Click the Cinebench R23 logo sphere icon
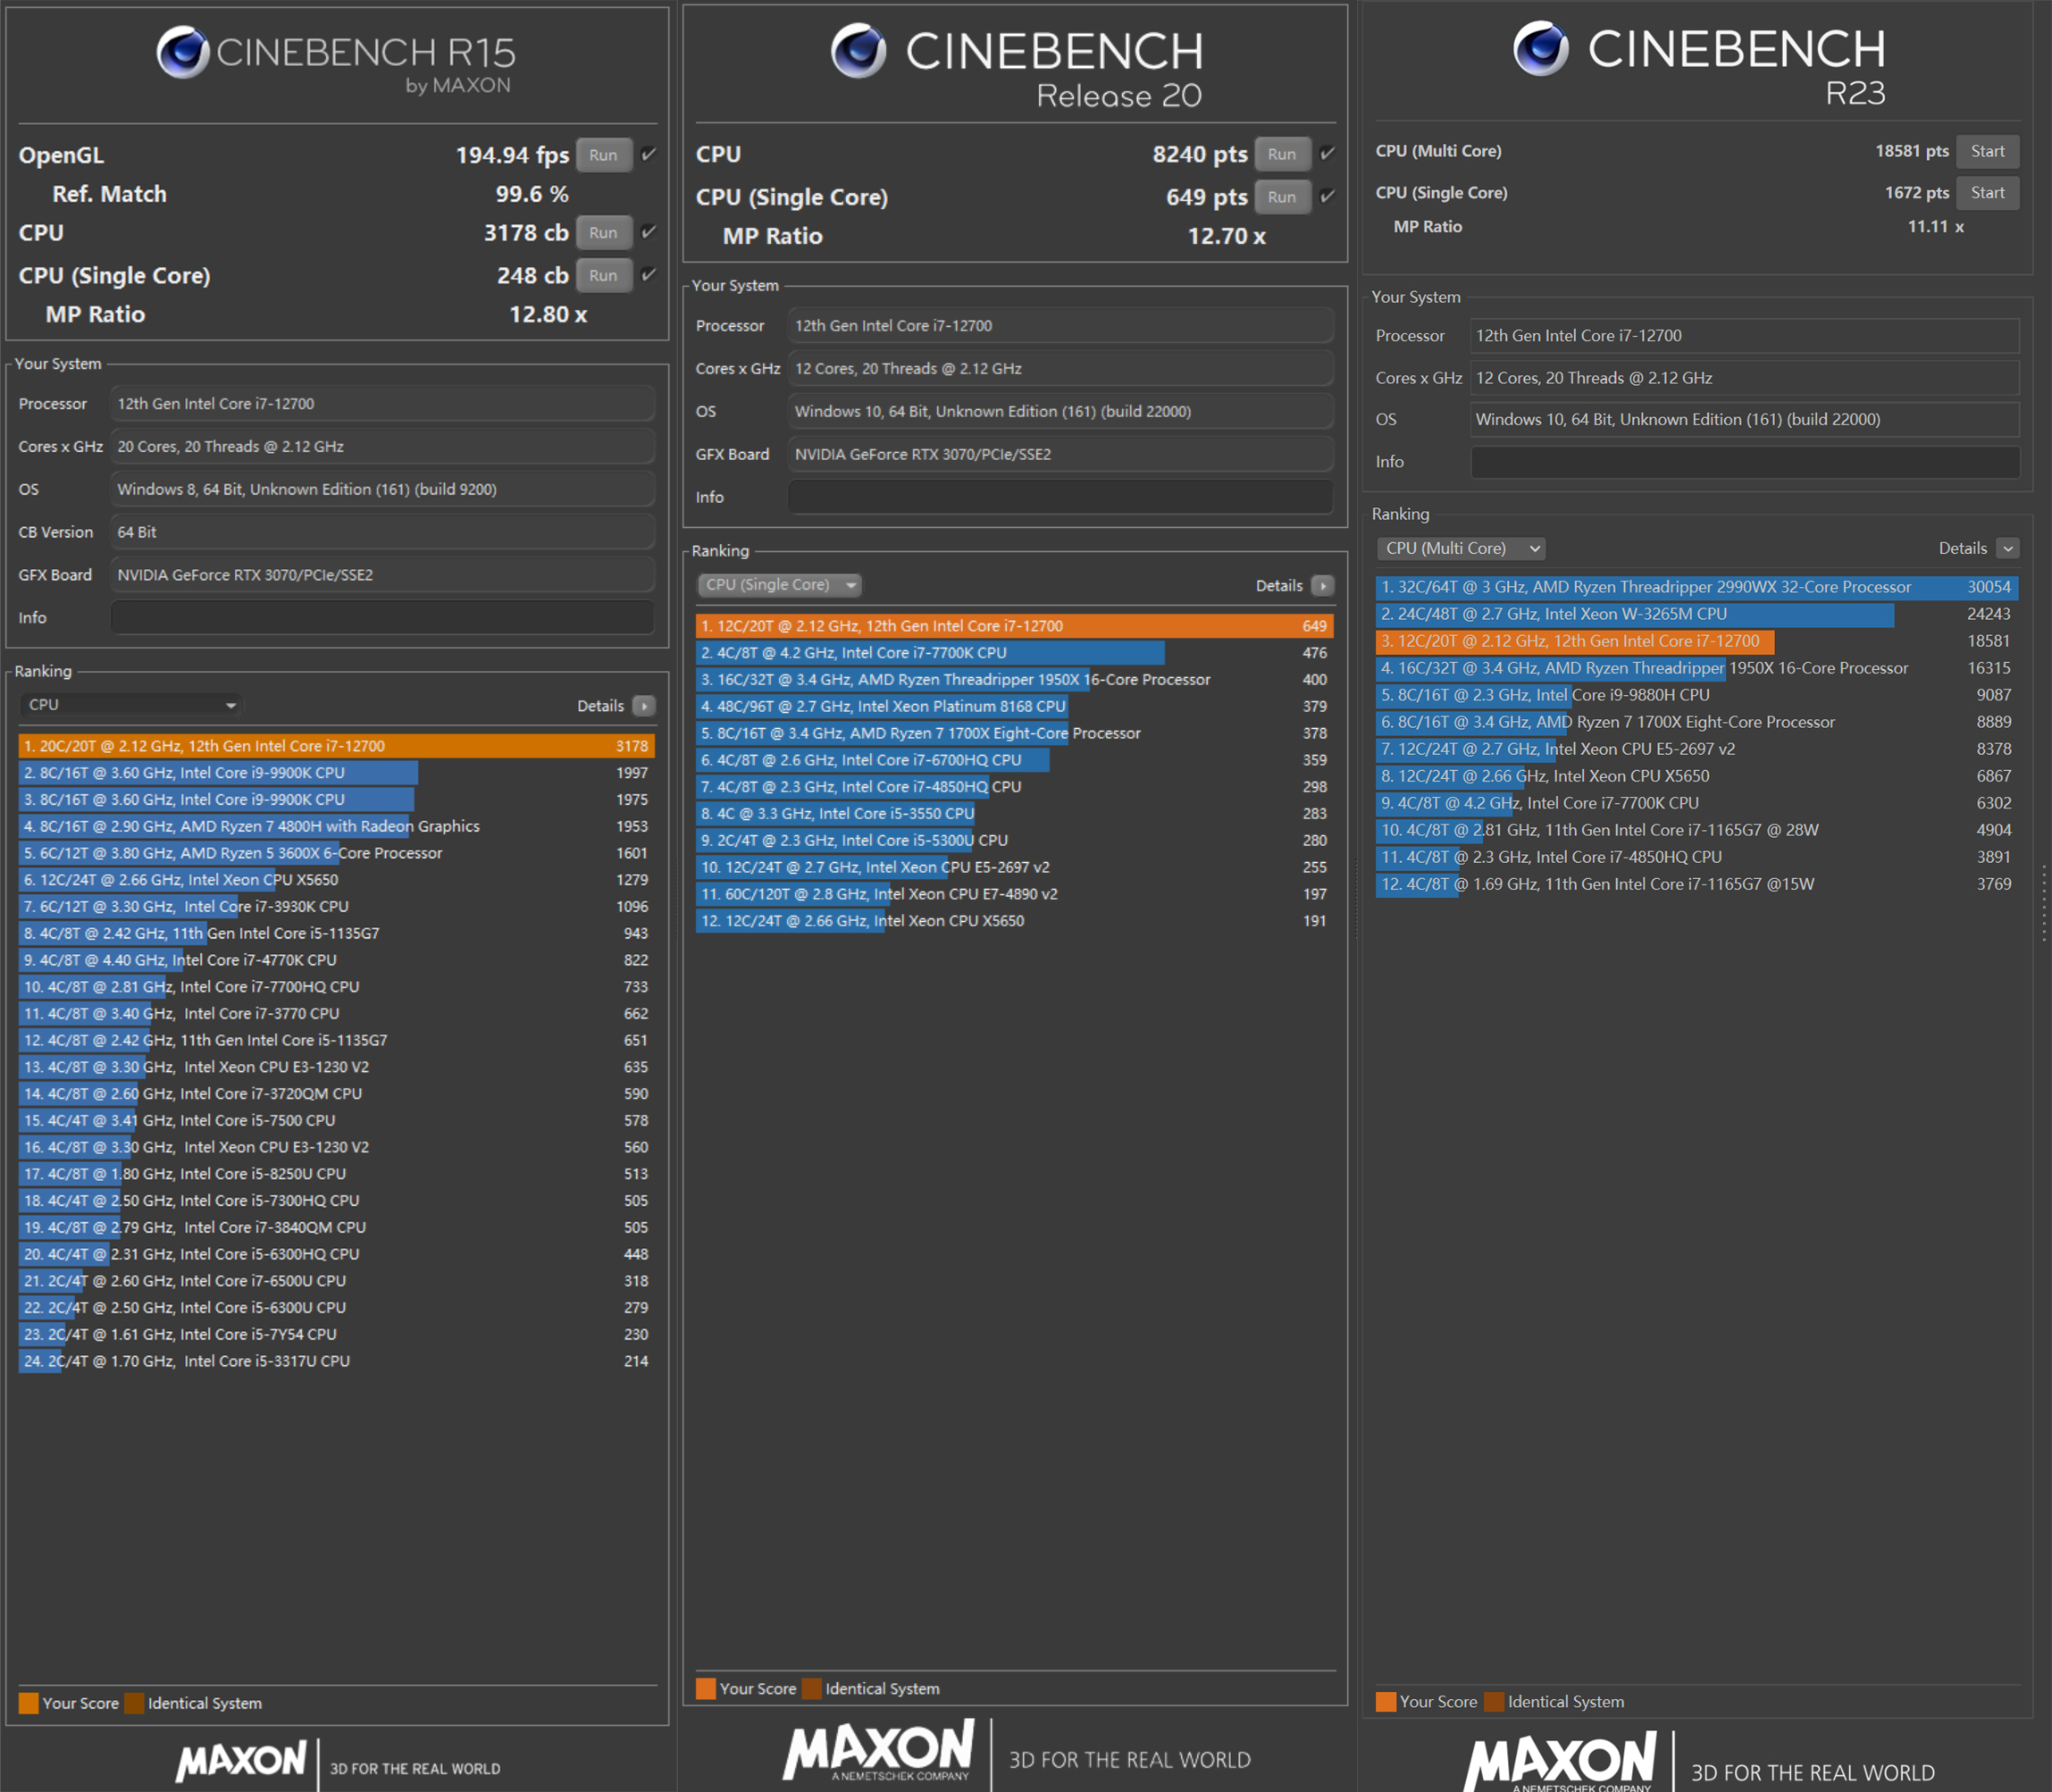2052x1792 pixels. [x=1540, y=48]
